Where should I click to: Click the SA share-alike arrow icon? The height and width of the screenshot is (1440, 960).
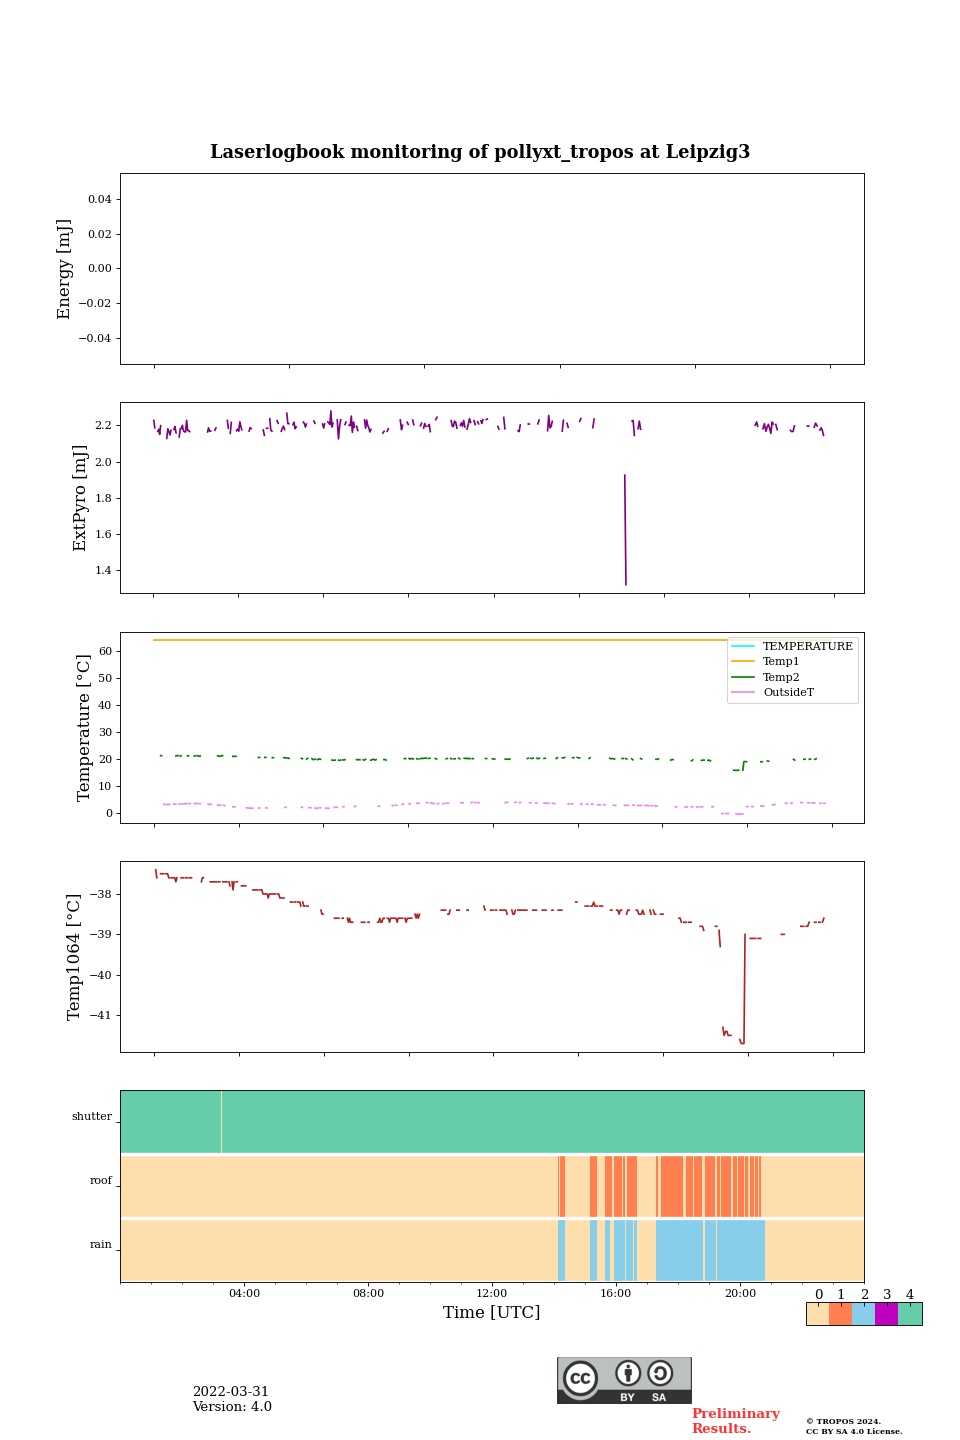coord(660,1374)
